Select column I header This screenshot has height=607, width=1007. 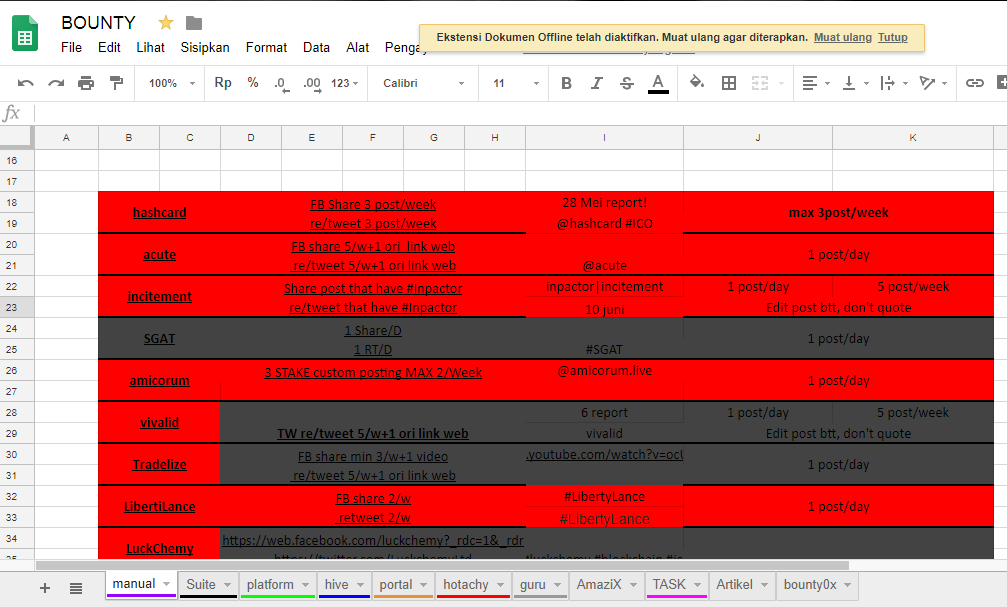pos(604,137)
